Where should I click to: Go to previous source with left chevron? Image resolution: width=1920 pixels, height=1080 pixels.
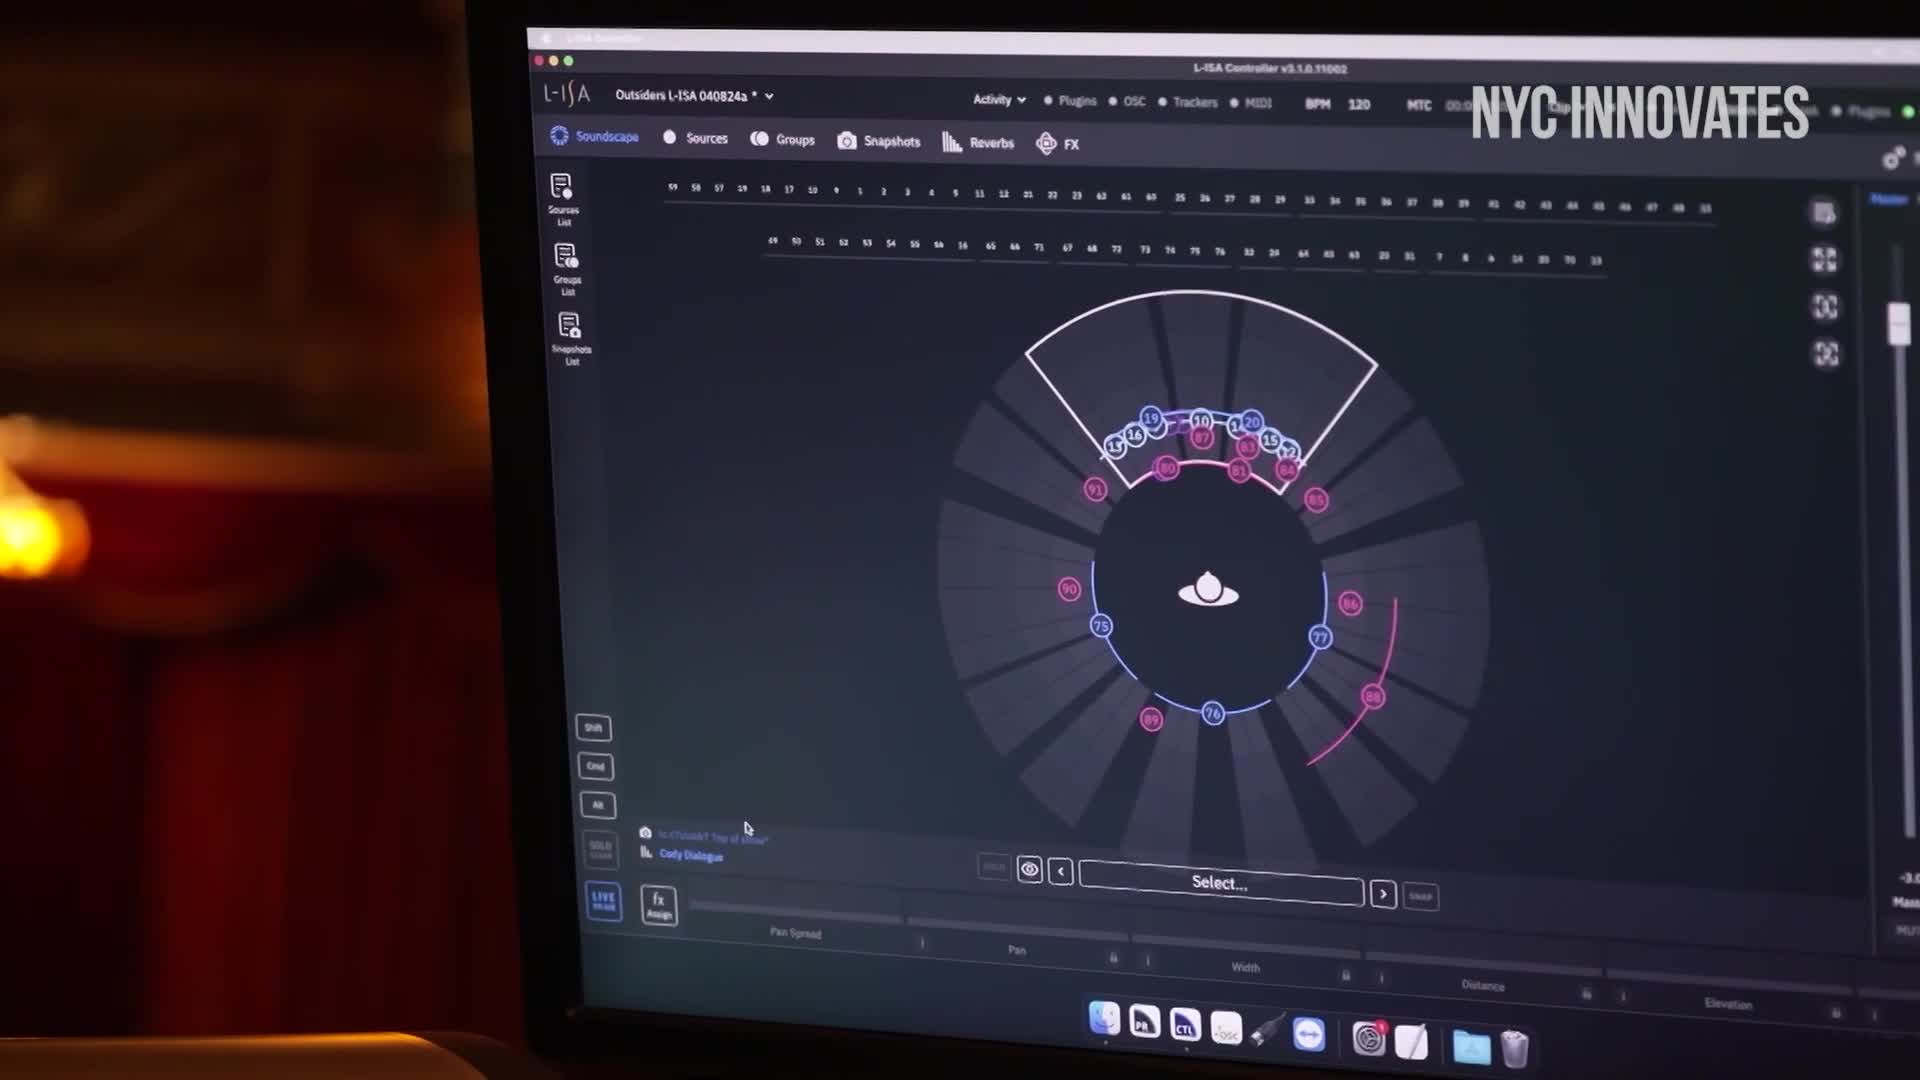1061,871
